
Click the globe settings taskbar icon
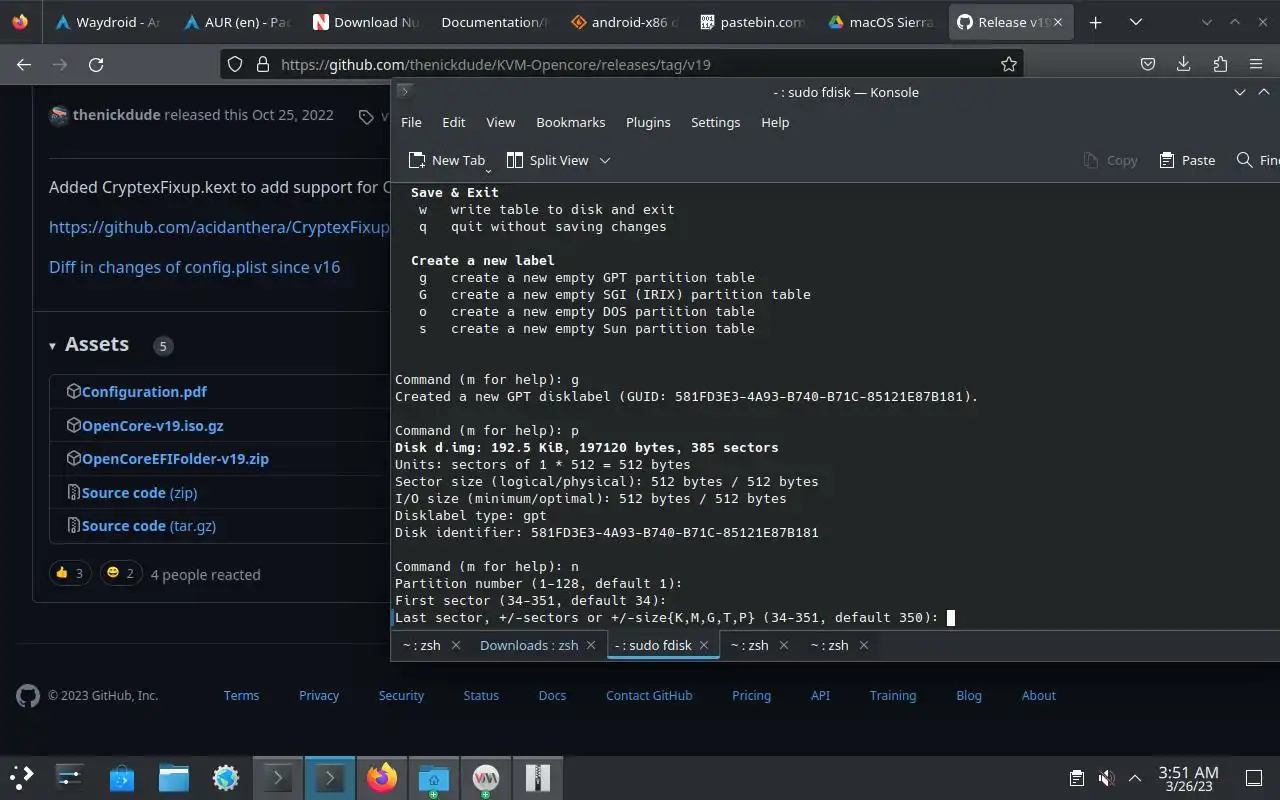[226, 777]
